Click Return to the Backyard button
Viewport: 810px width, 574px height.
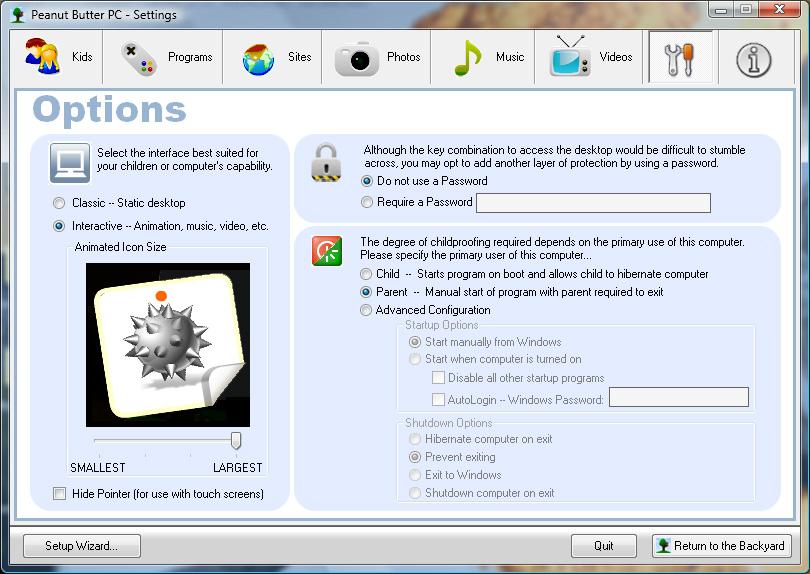722,546
